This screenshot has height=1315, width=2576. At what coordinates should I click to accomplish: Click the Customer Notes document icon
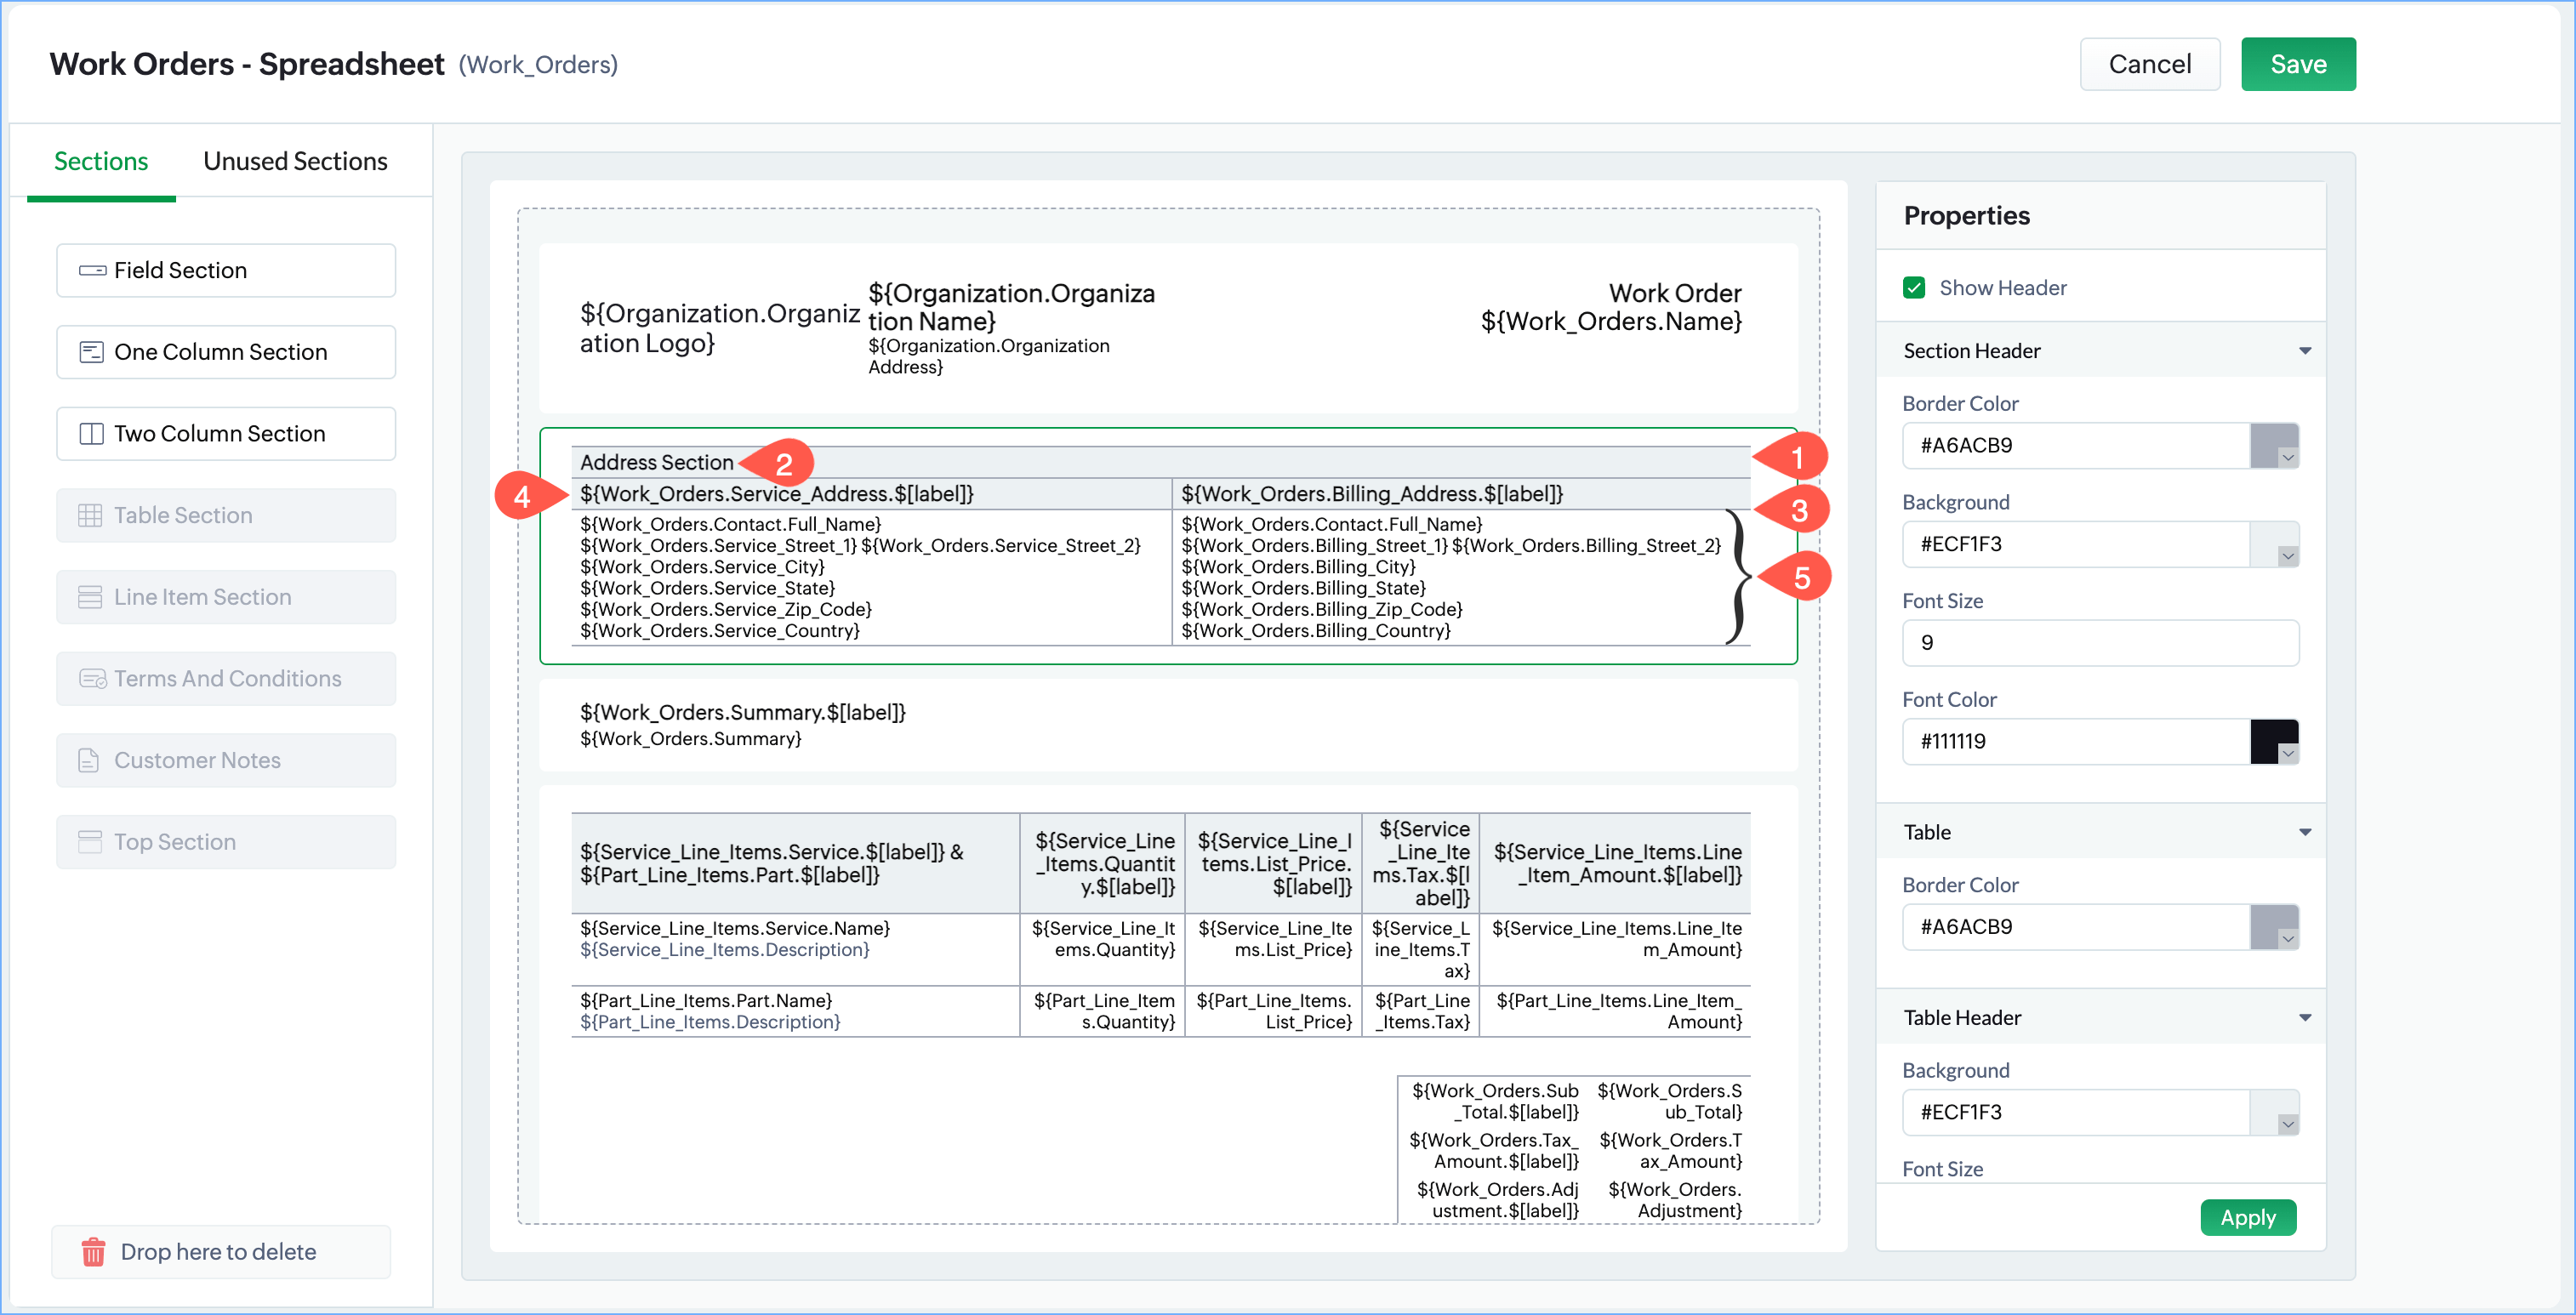89,760
